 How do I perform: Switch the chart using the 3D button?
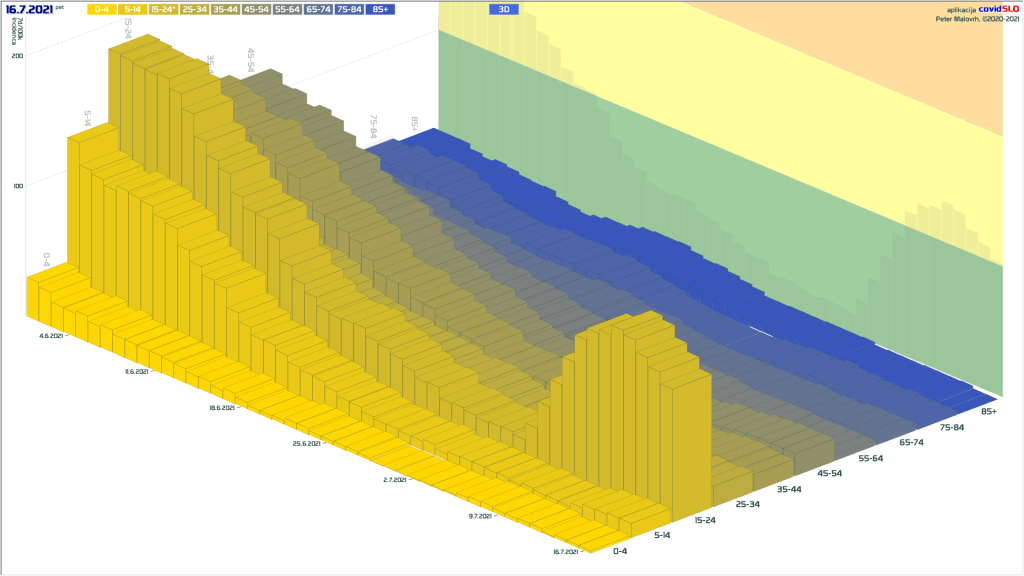click(x=504, y=9)
